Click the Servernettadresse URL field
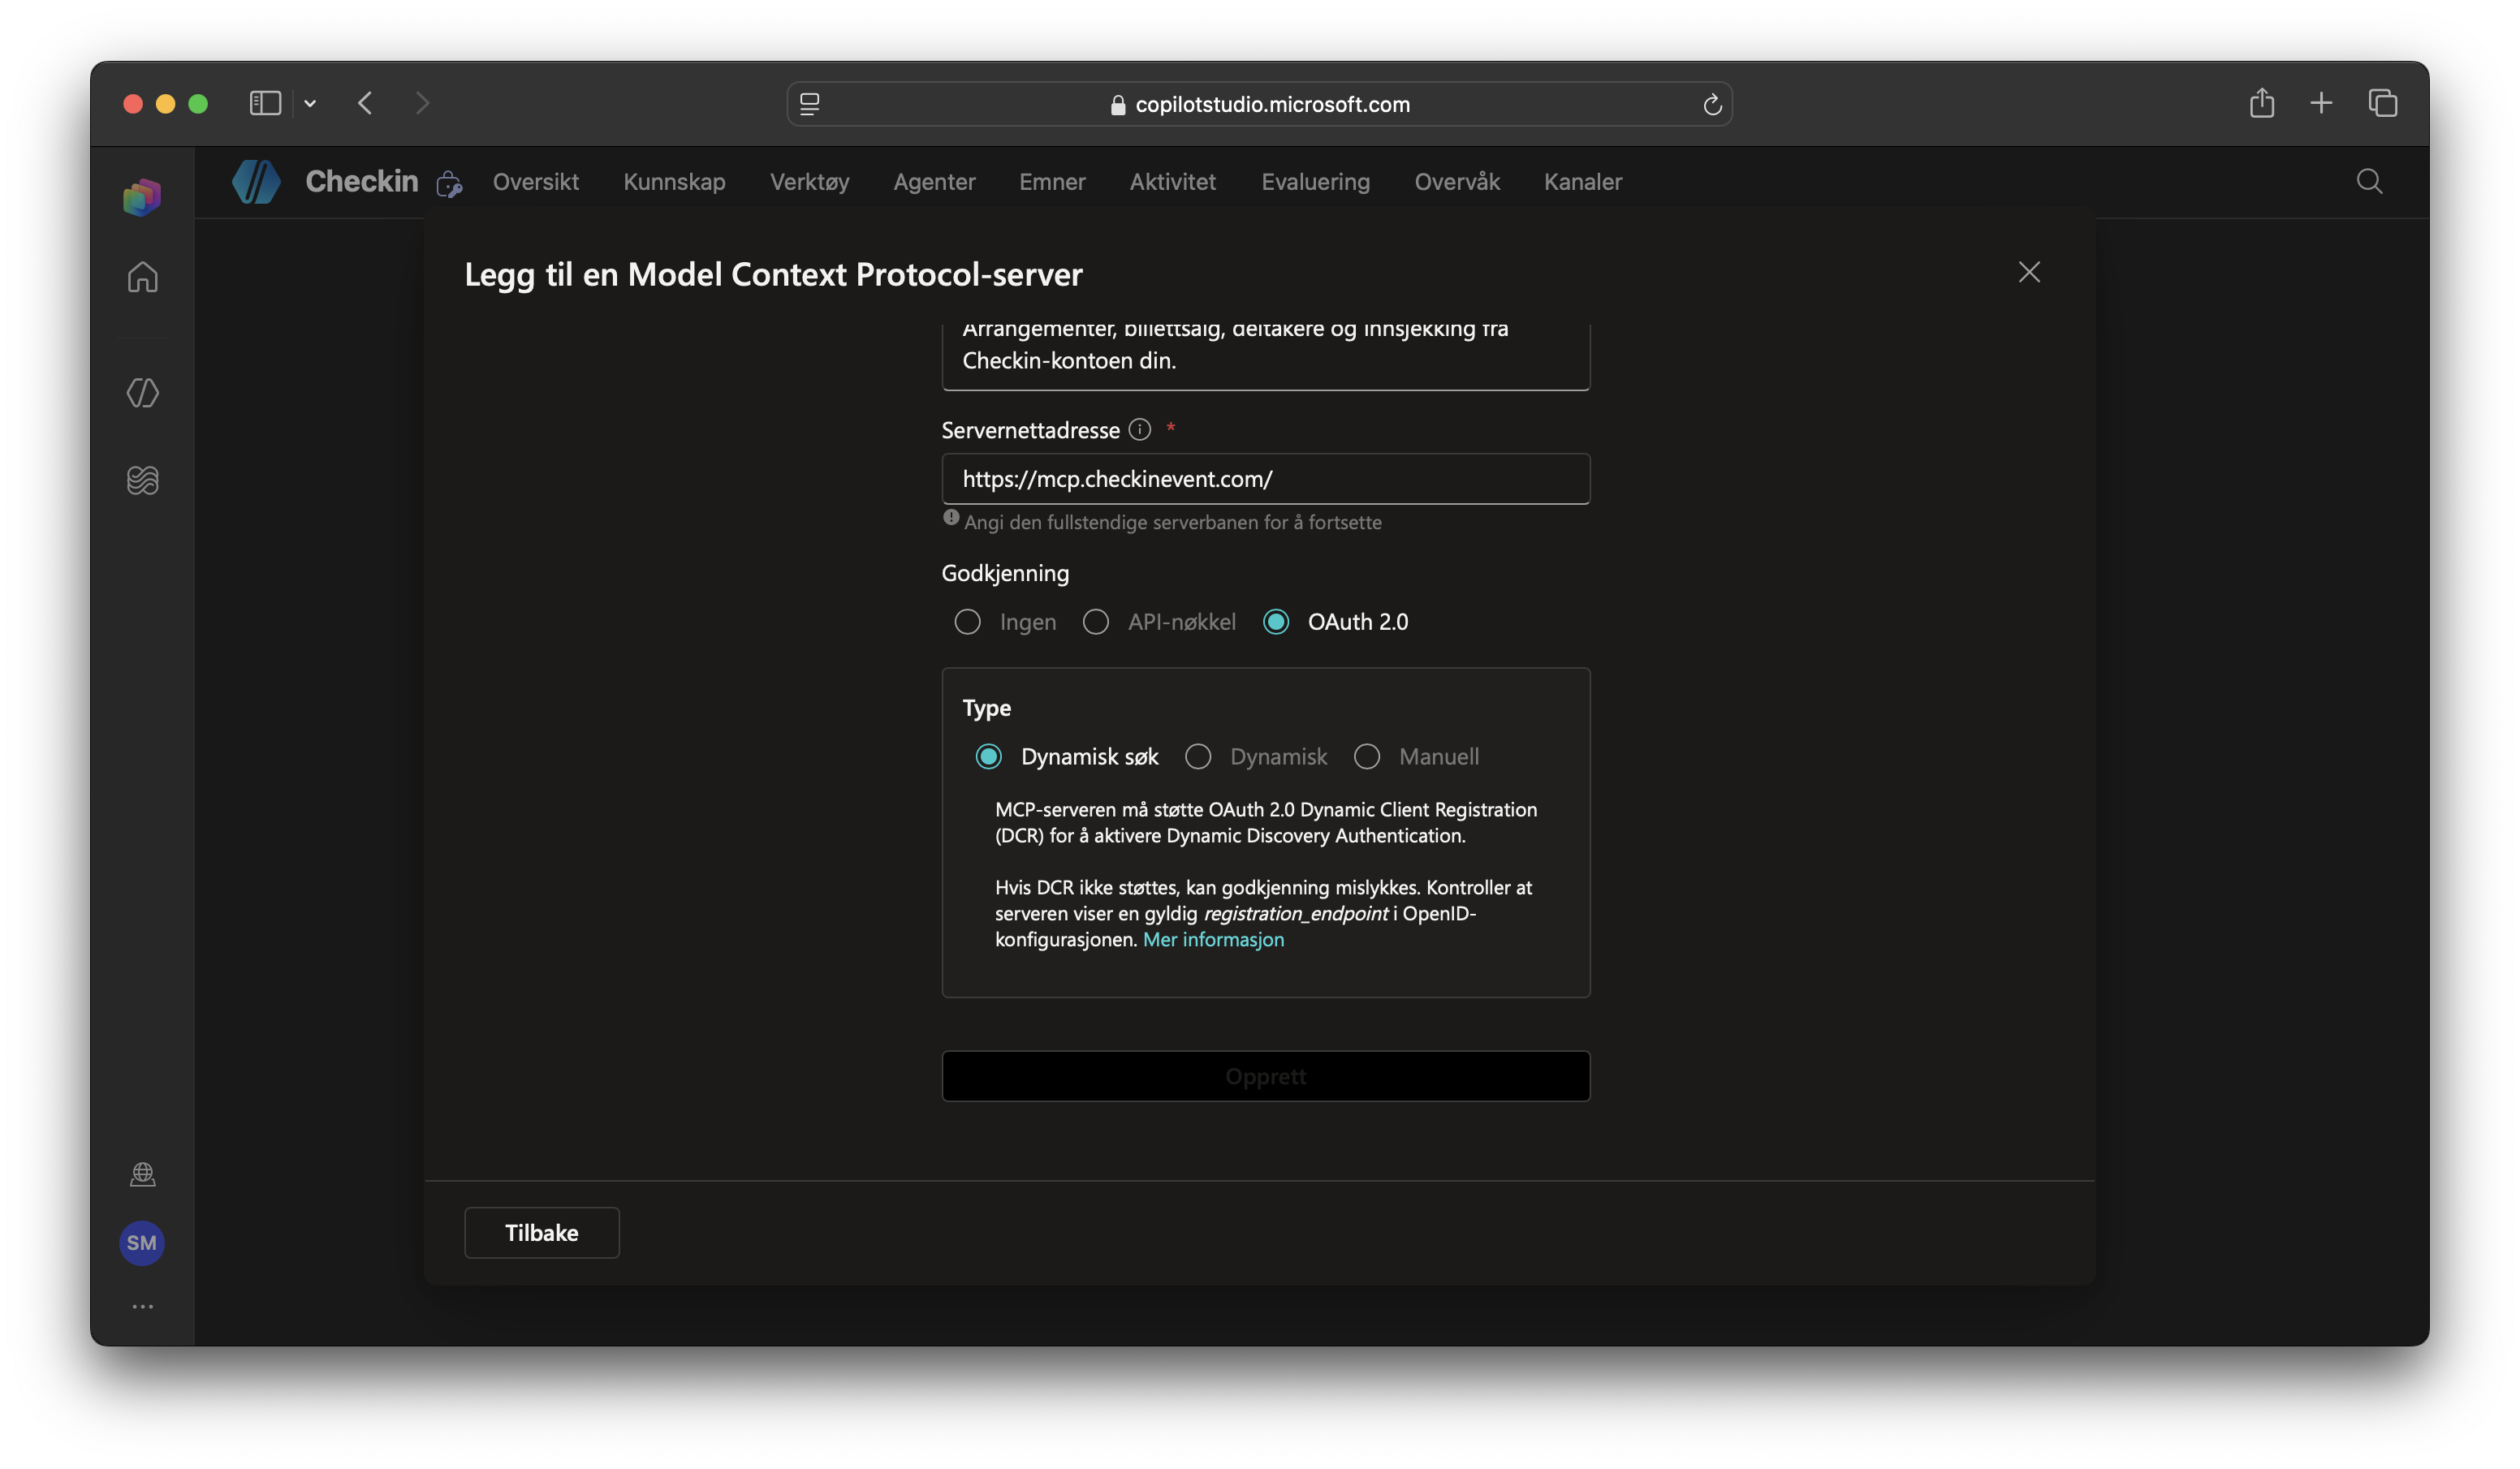The width and height of the screenshot is (2520, 1469). tap(1265, 479)
